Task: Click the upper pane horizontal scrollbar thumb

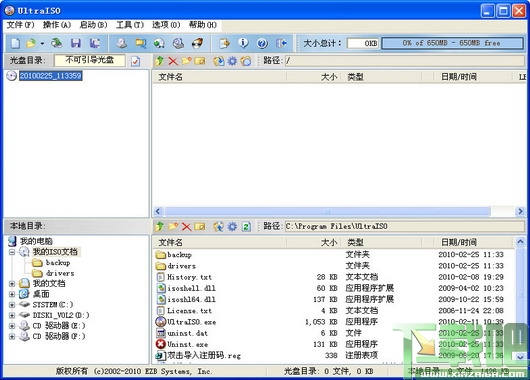Action: click(327, 212)
